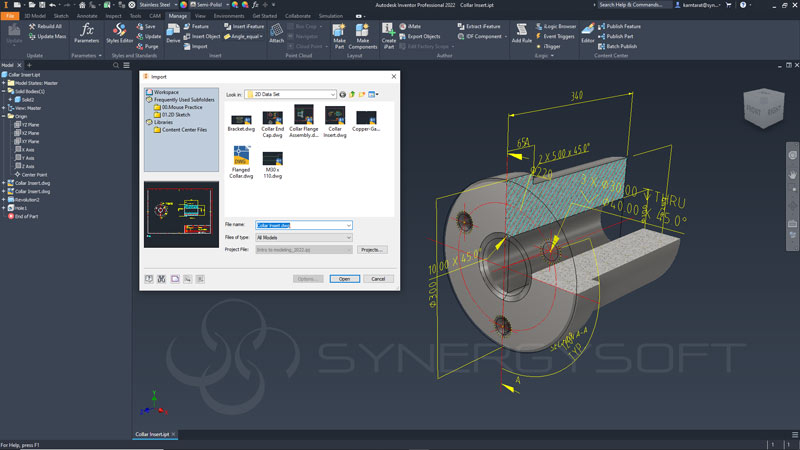Expand the Hole1 feature node
Viewport: 800px width, 450px height.
(x=4, y=208)
